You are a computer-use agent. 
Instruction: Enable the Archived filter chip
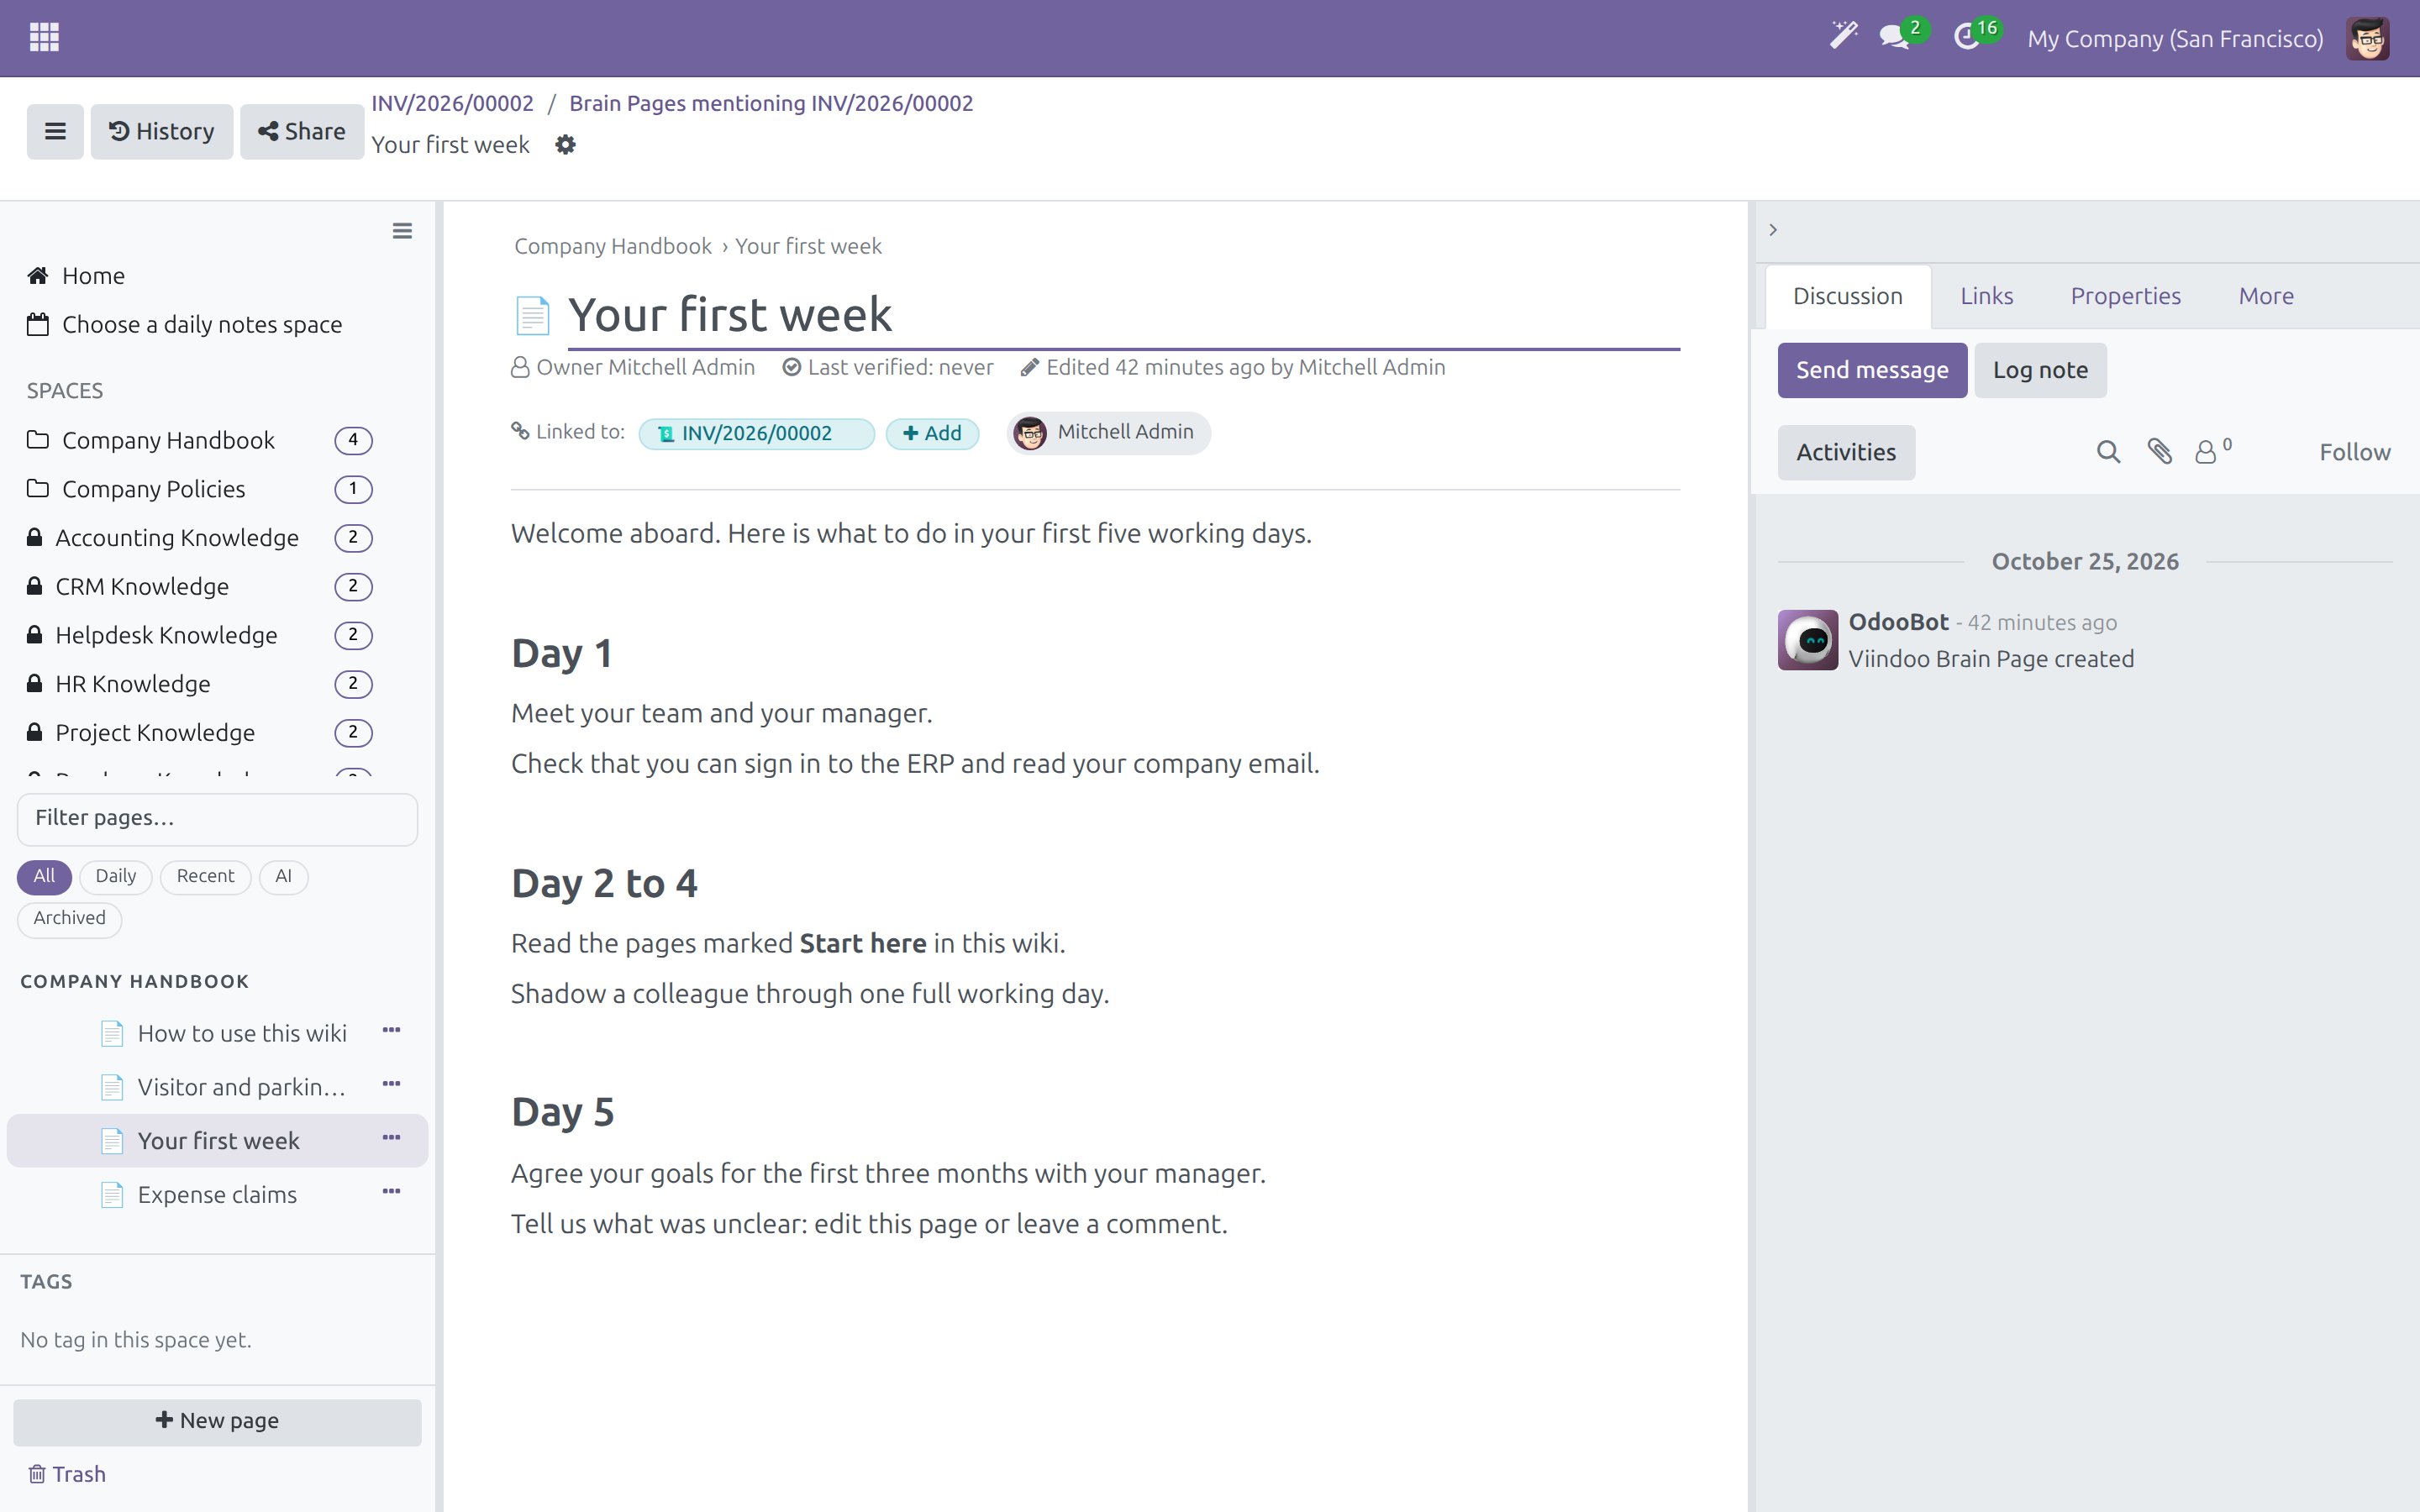pos(70,918)
